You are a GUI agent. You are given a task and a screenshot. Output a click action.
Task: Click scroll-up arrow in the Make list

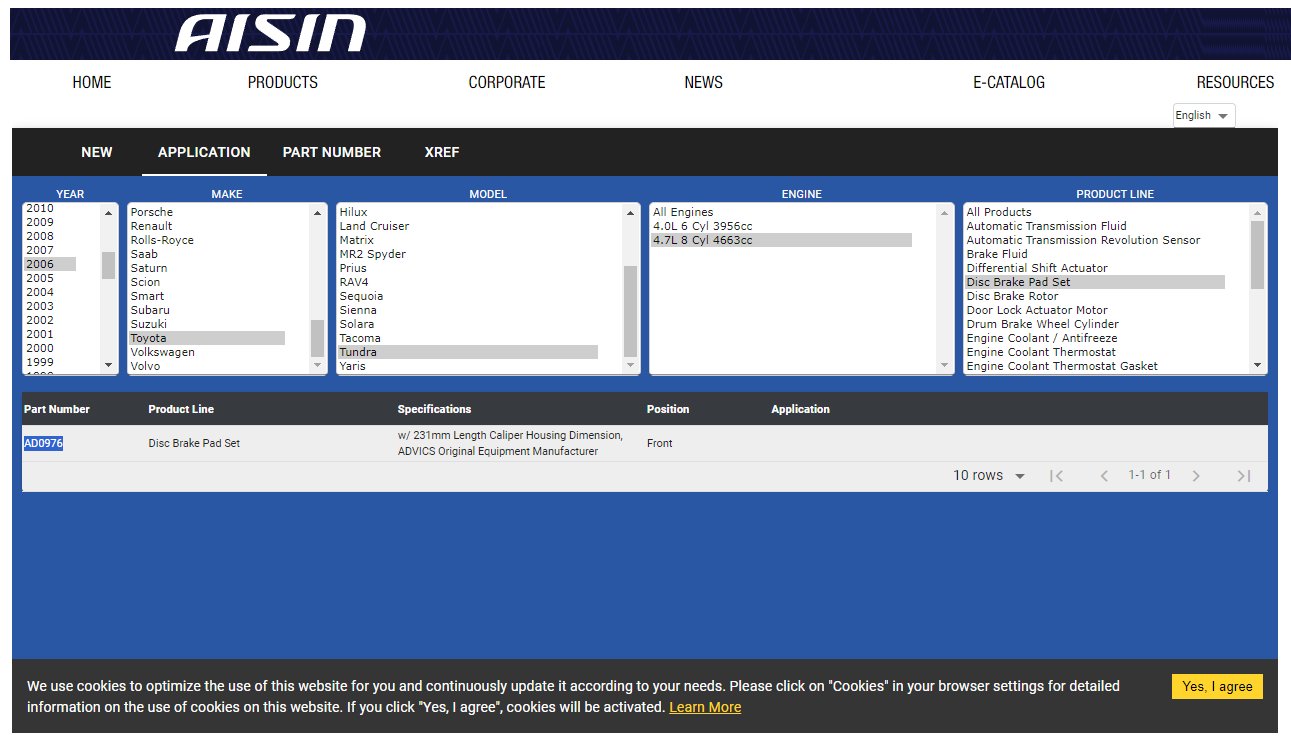point(318,212)
